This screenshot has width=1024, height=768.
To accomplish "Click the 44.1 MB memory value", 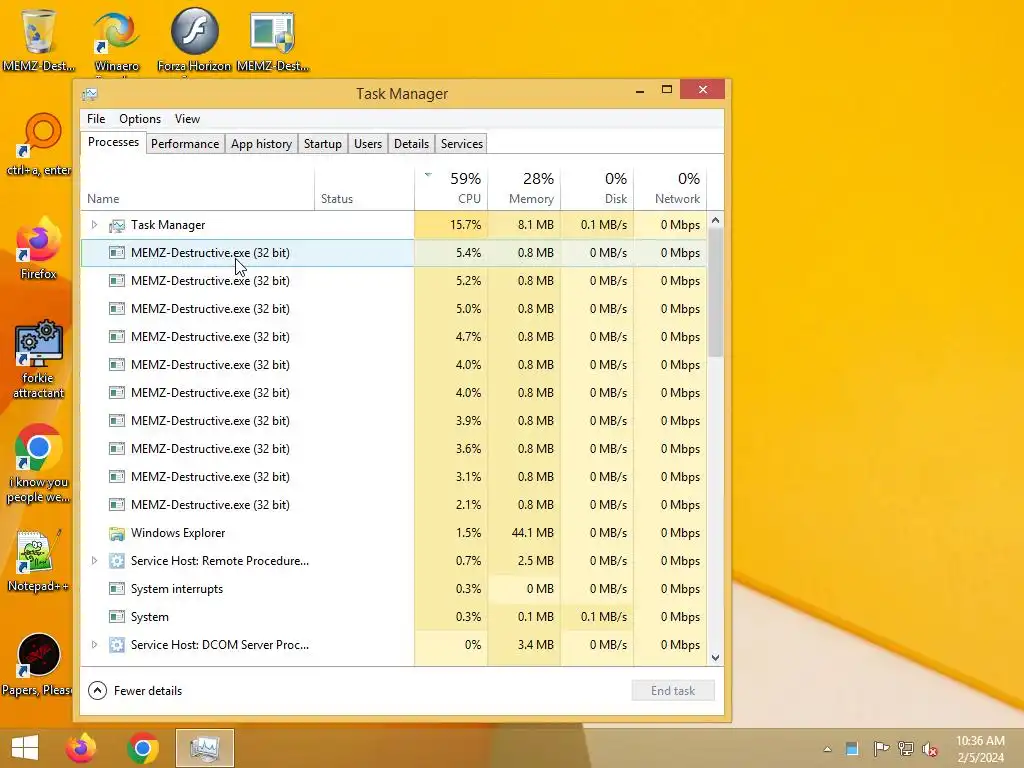I will click(532, 533).
